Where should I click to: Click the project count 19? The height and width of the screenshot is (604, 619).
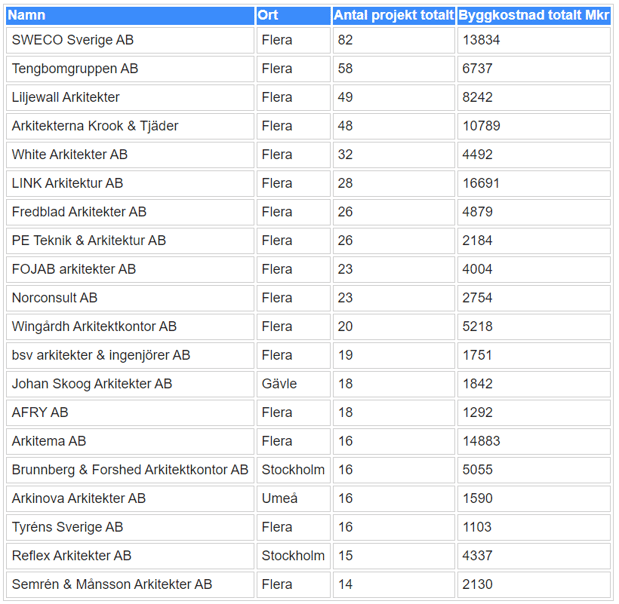pos(394,356)
